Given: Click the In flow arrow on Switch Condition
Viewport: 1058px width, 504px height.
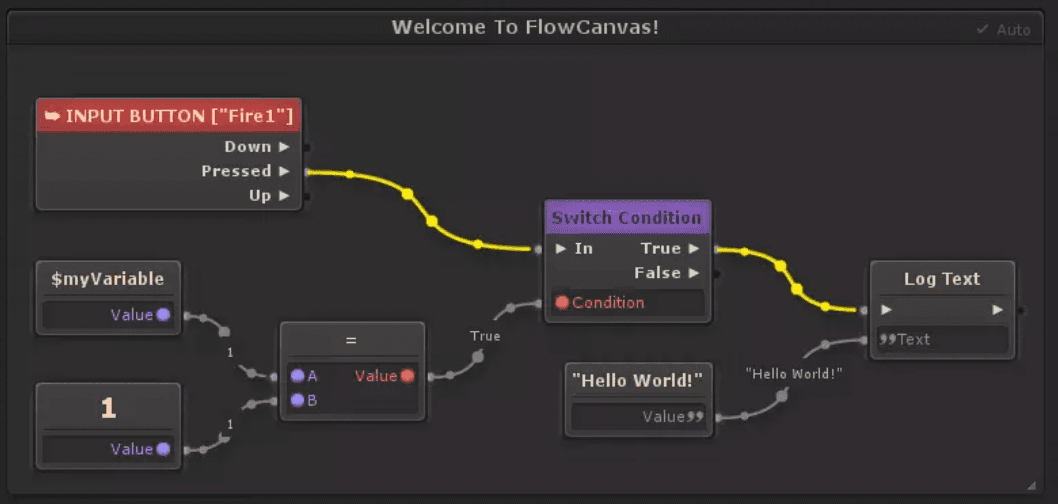Looking at the screenshot, I should (561, 248).
